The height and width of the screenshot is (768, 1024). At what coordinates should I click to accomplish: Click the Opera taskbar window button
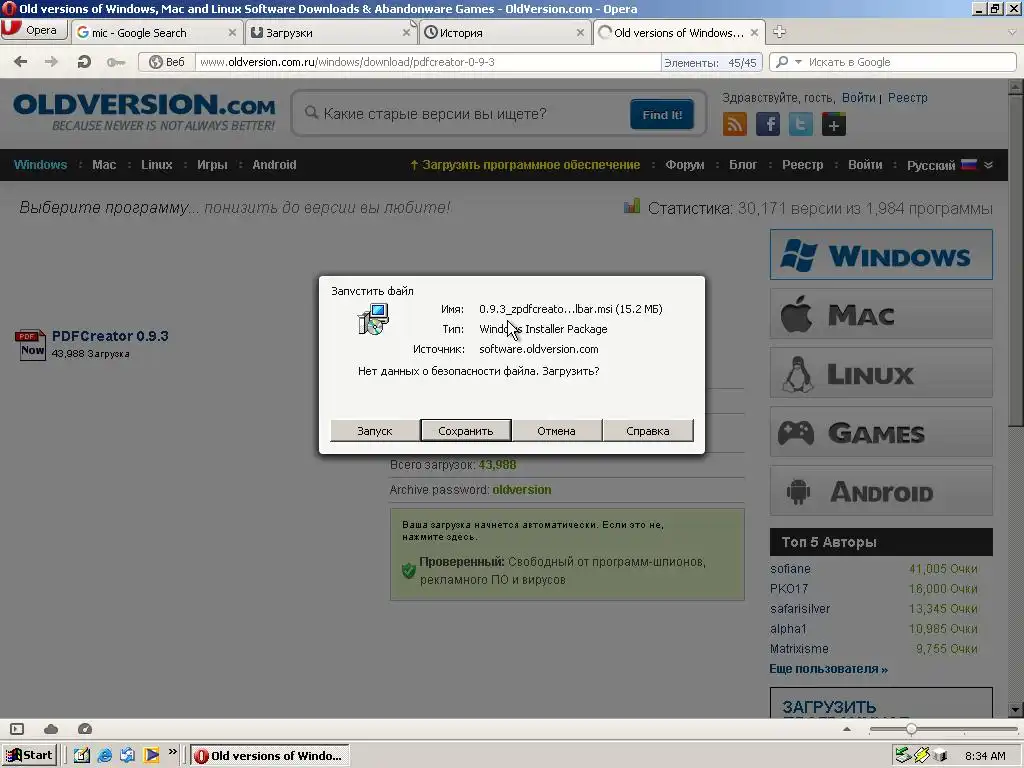(x=270, y=756)
